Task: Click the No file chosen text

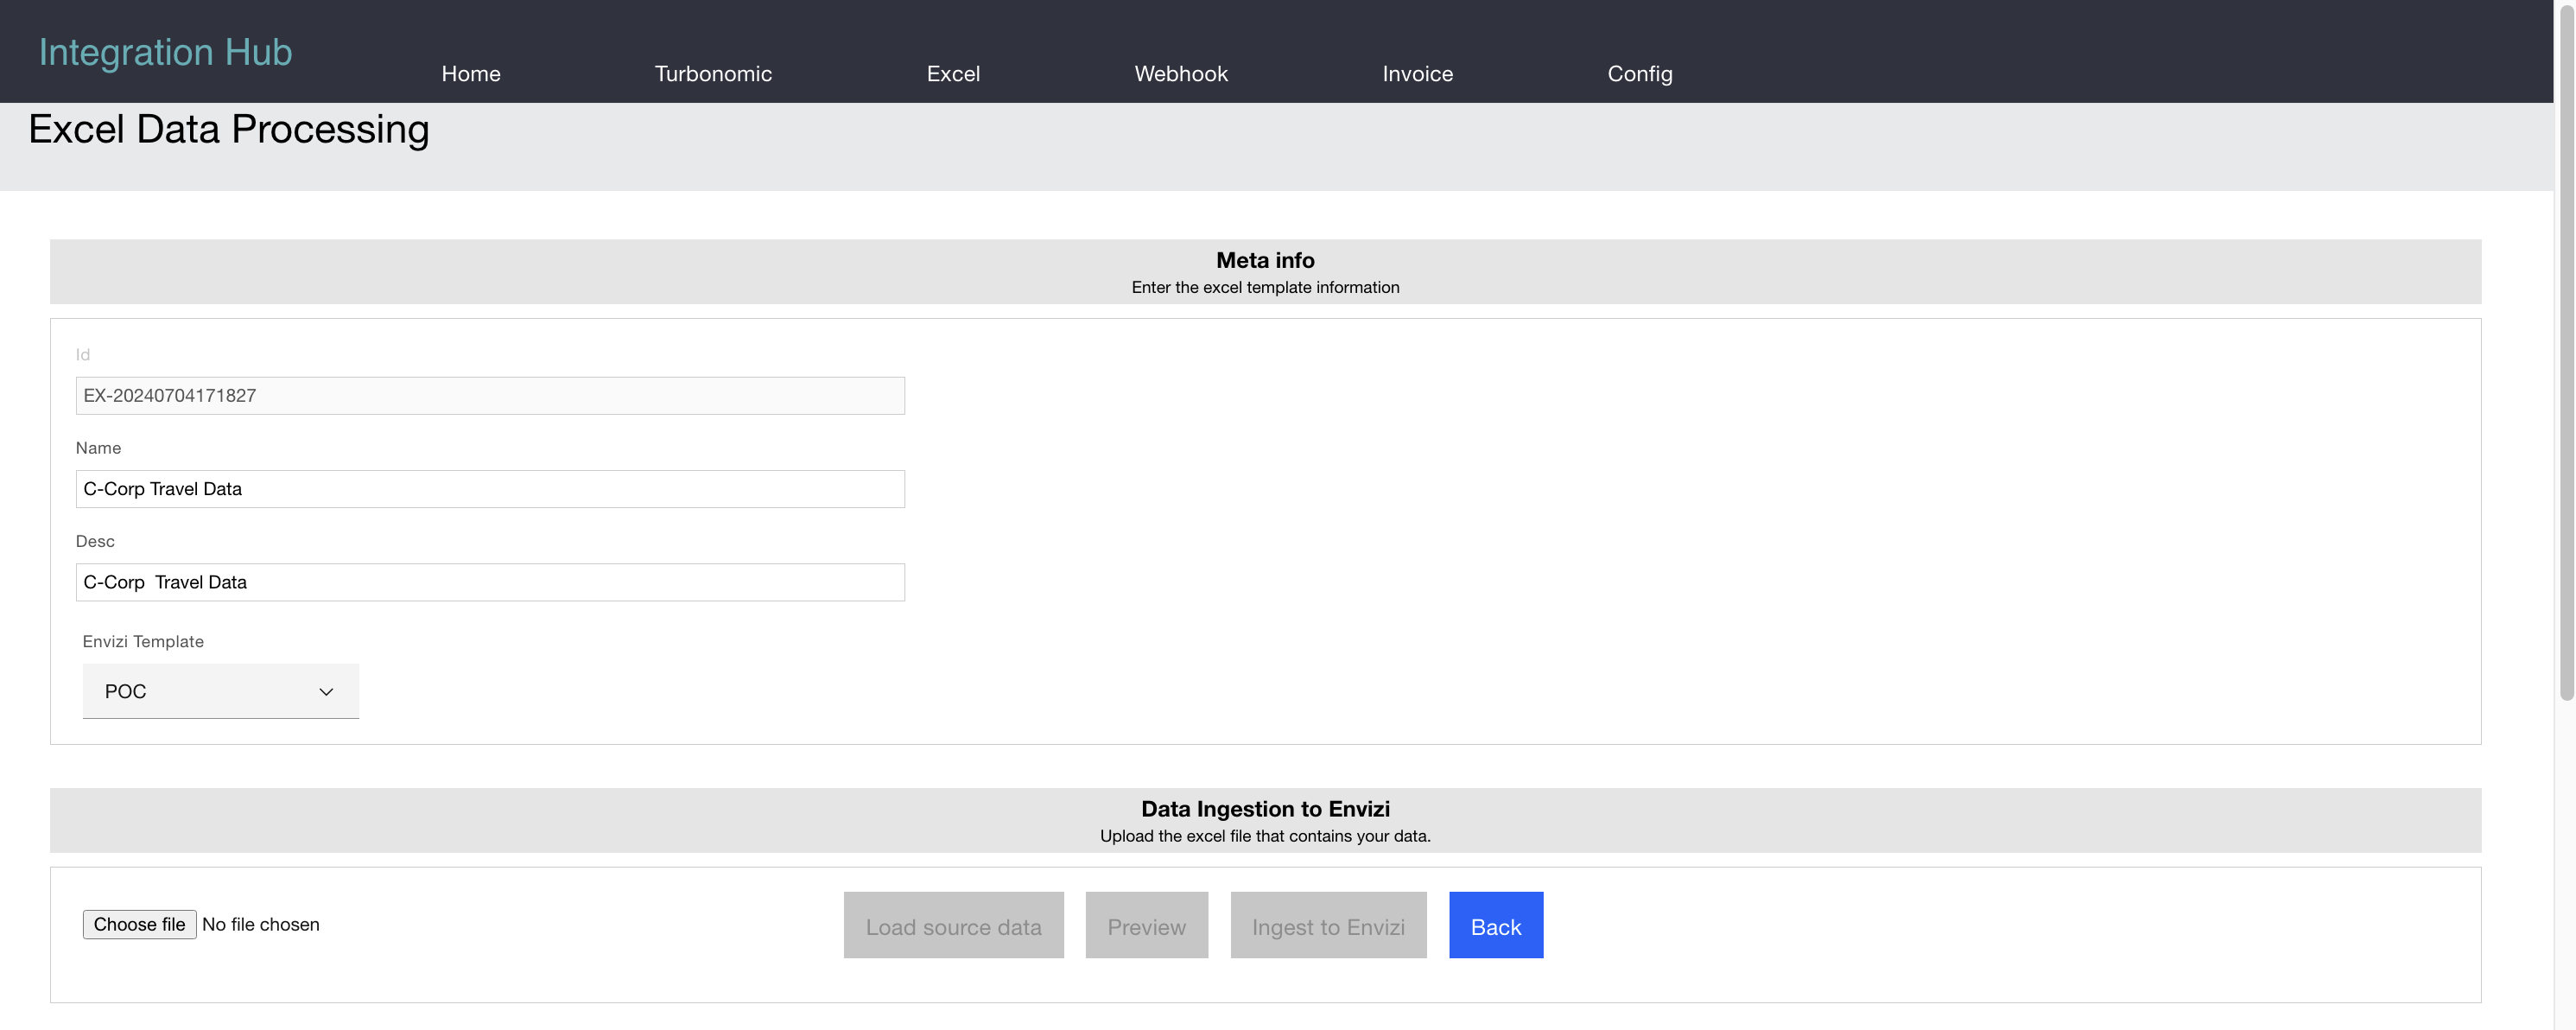Action: [261, 925]
